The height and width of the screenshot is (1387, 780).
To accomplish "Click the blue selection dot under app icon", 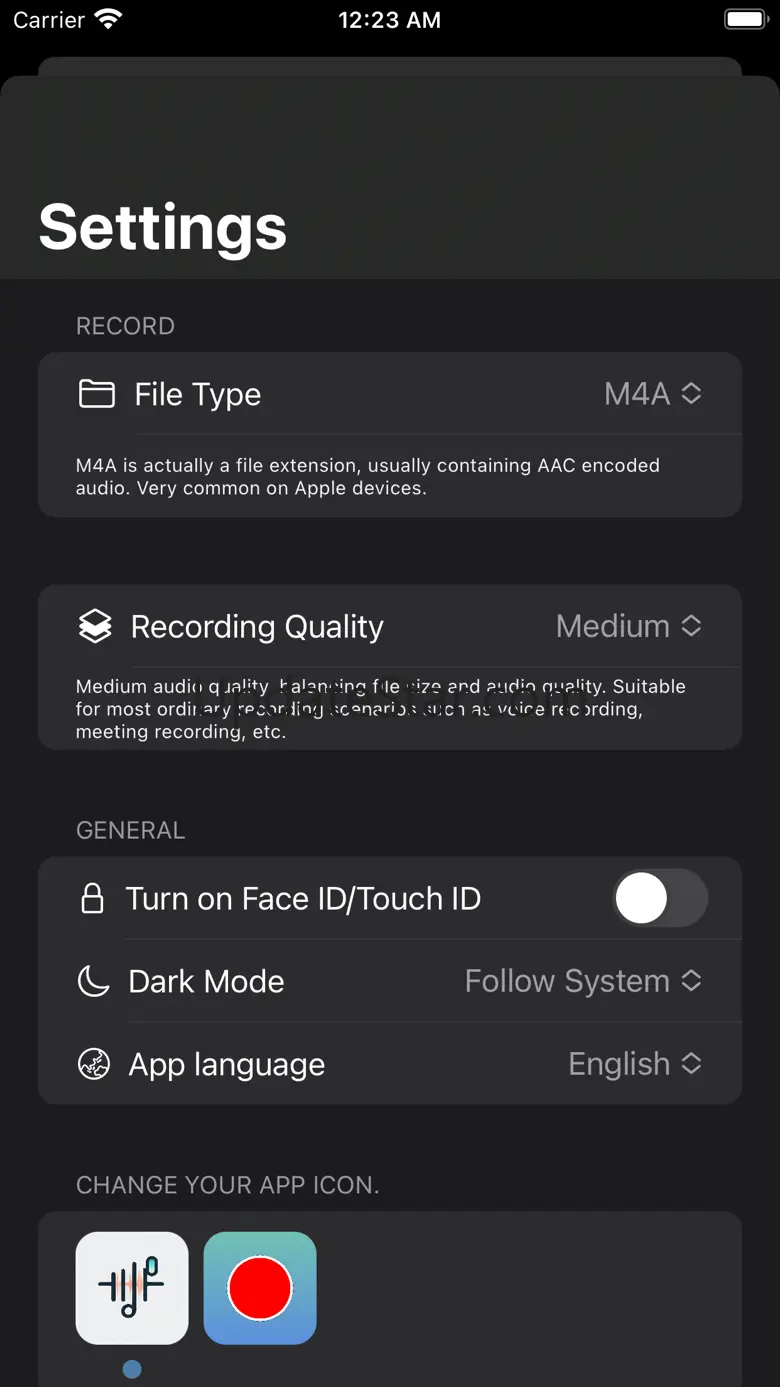I will pyautogui.click(x=132, y=1370).
